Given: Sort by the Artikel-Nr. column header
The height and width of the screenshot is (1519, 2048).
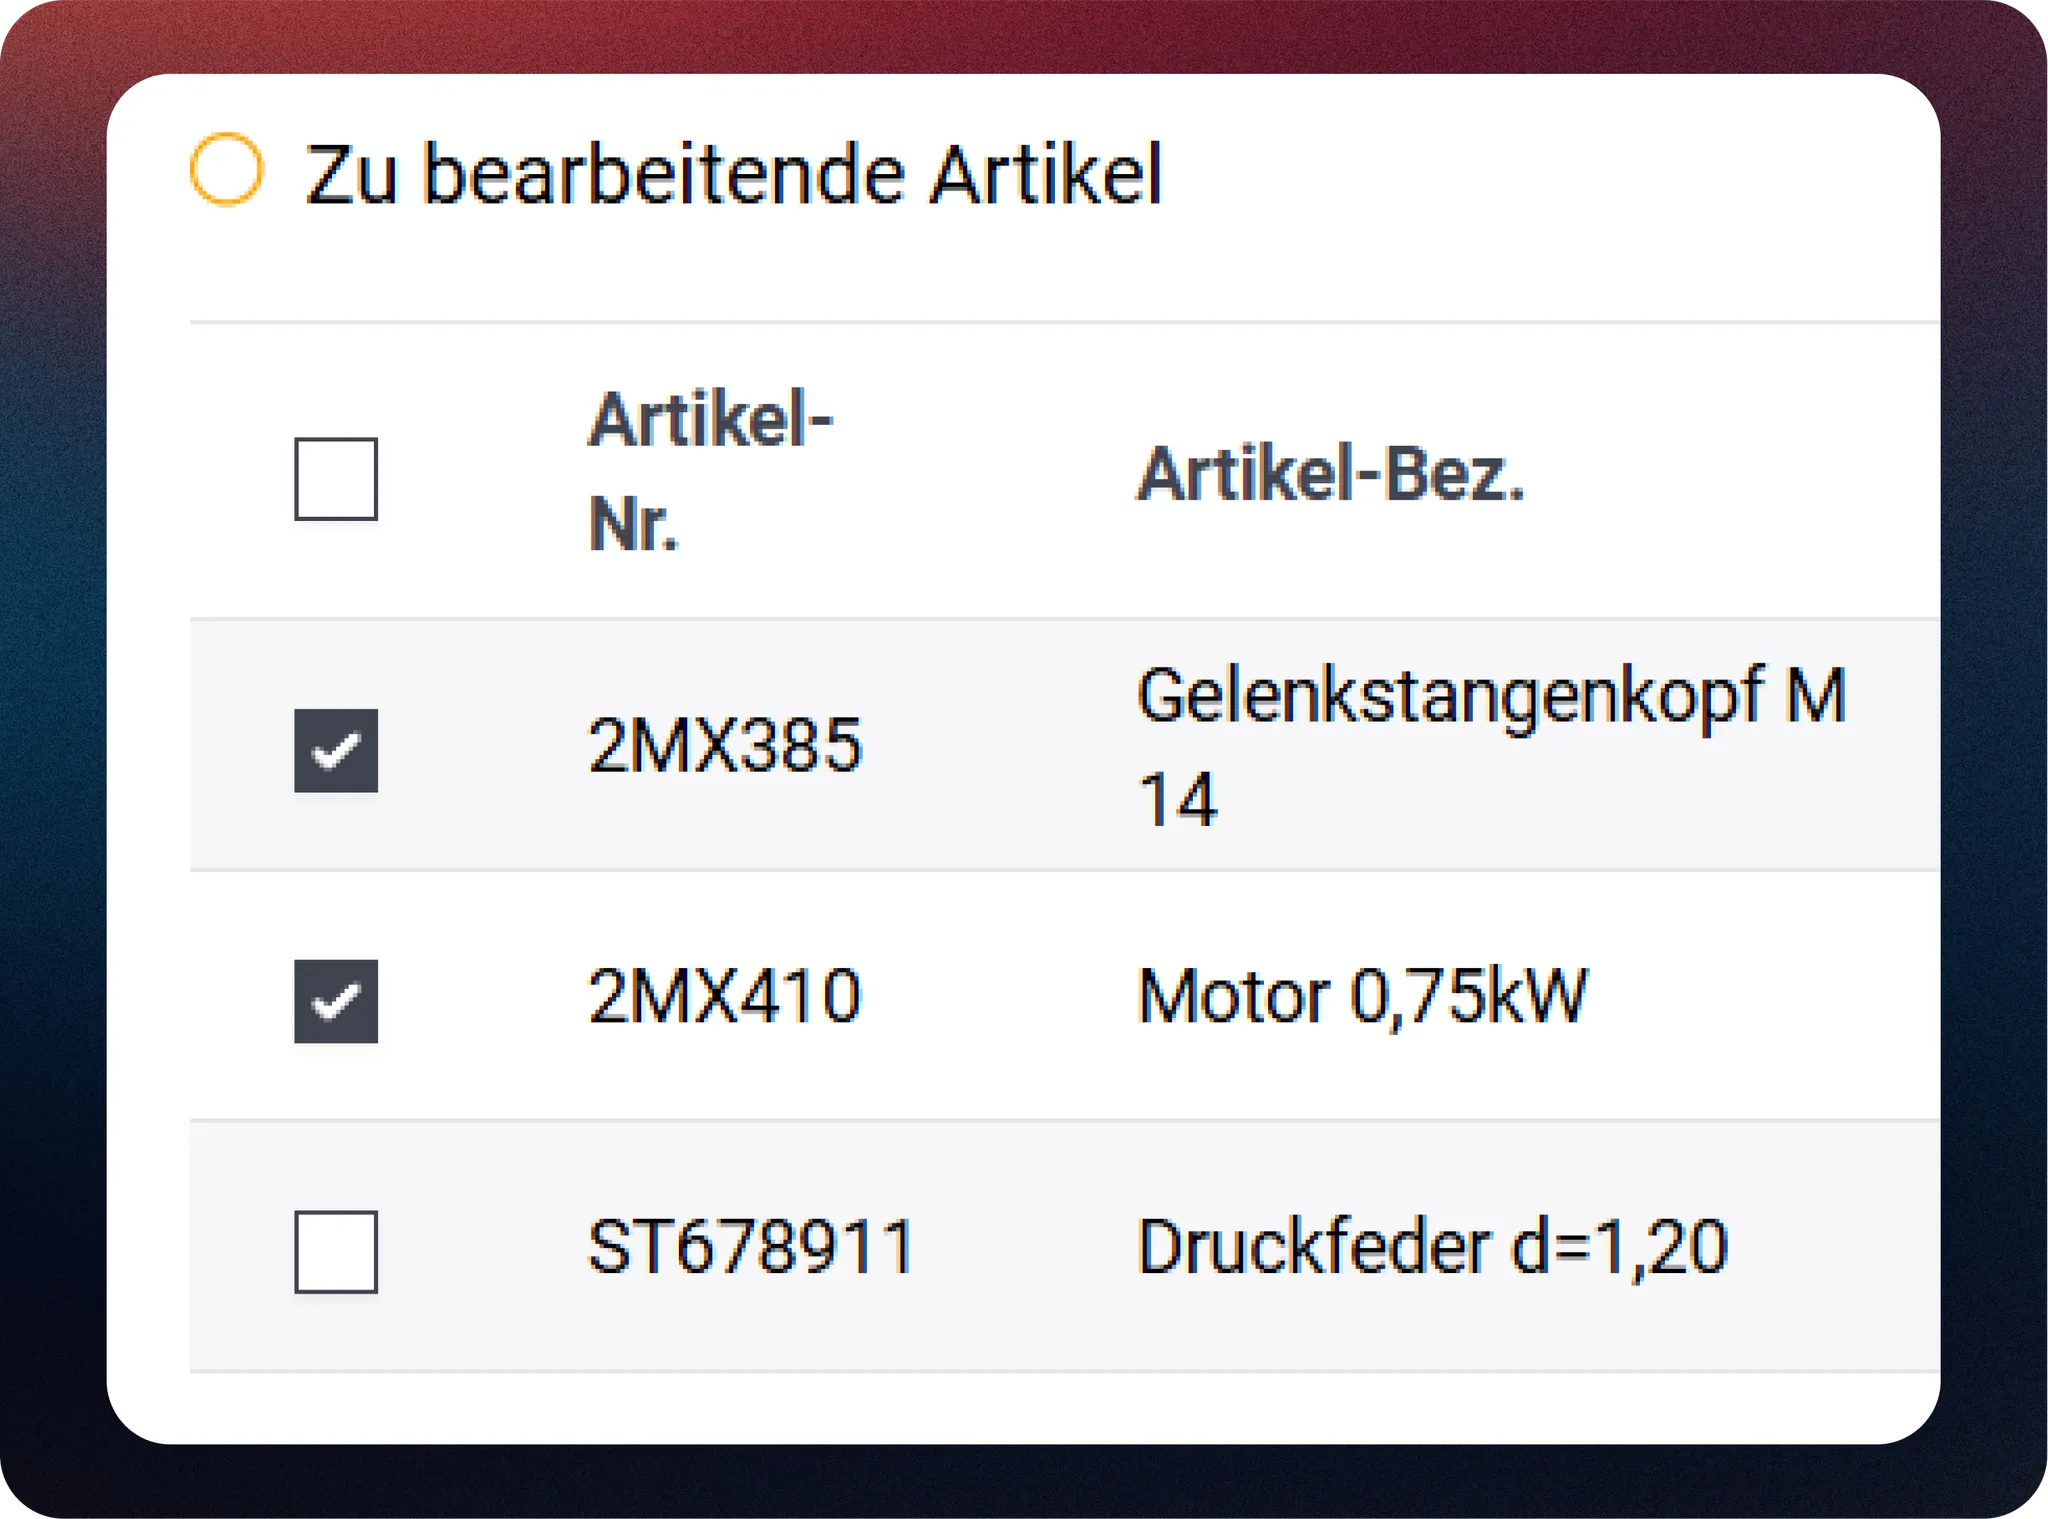Looking at the screenshot, I should coord(710,471).
